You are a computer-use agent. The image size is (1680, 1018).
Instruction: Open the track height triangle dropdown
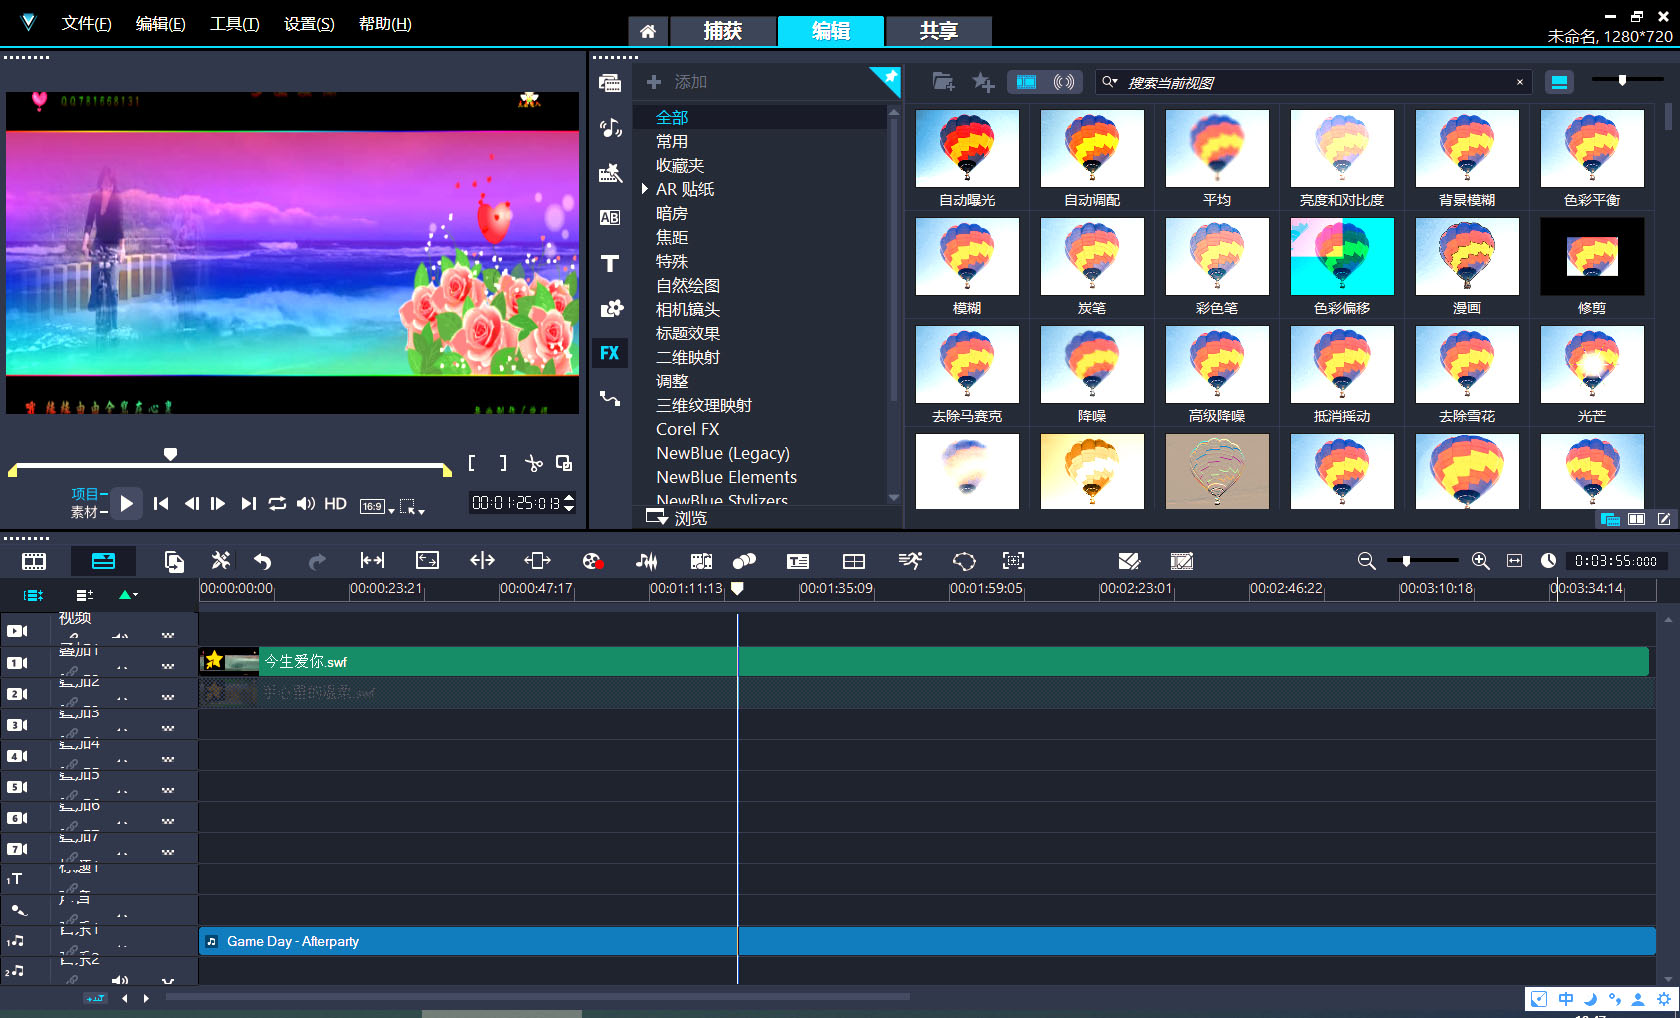tap(128, 595)
